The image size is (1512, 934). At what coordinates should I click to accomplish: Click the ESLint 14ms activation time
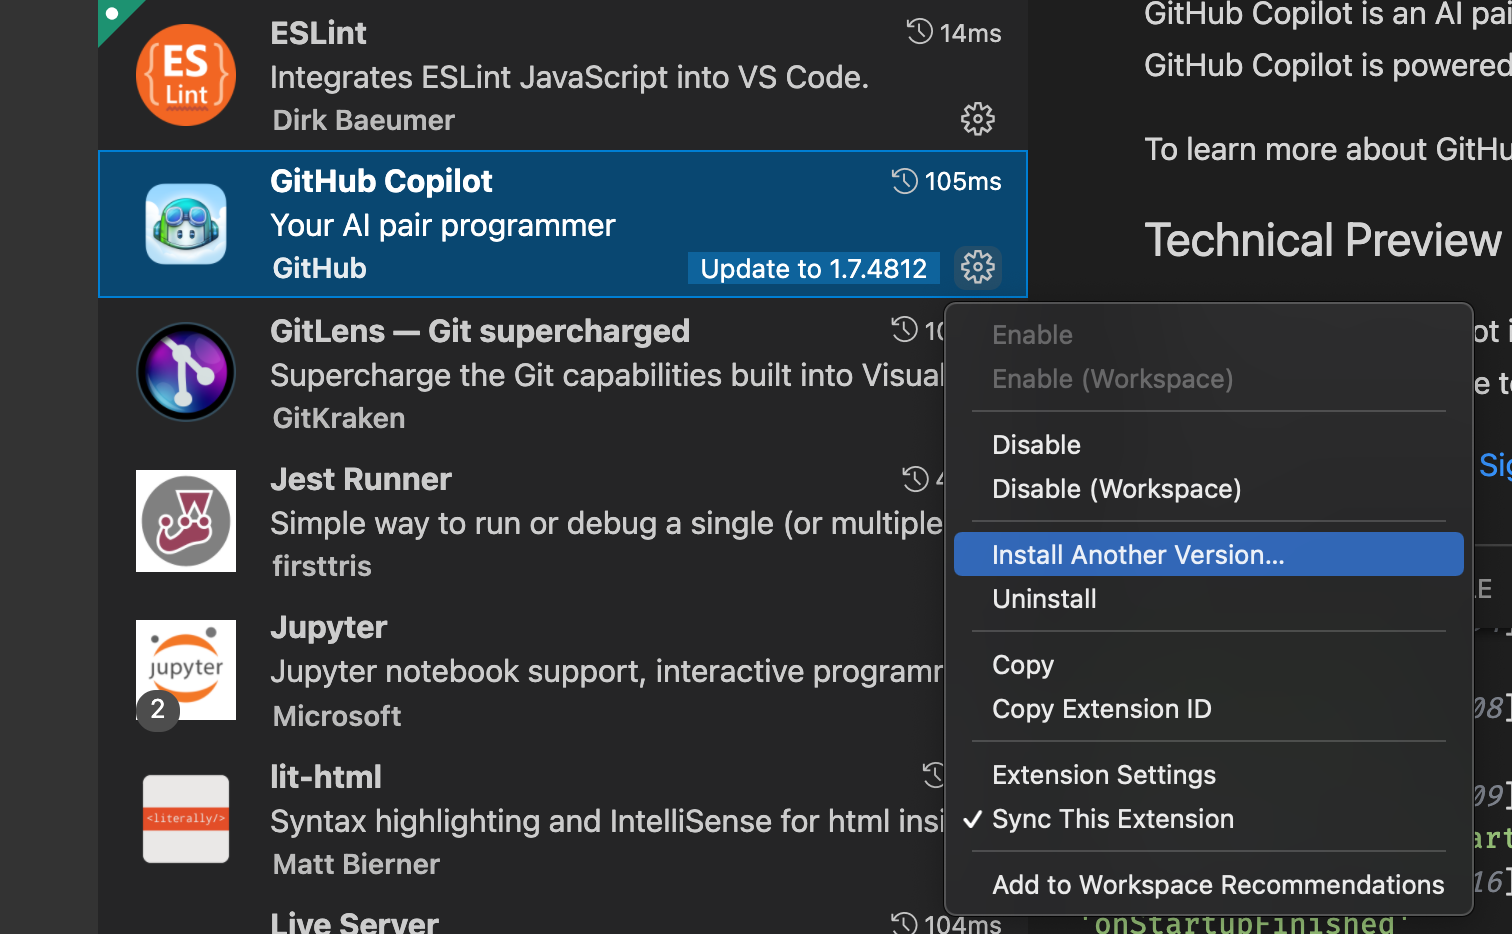tap(970, 33)
